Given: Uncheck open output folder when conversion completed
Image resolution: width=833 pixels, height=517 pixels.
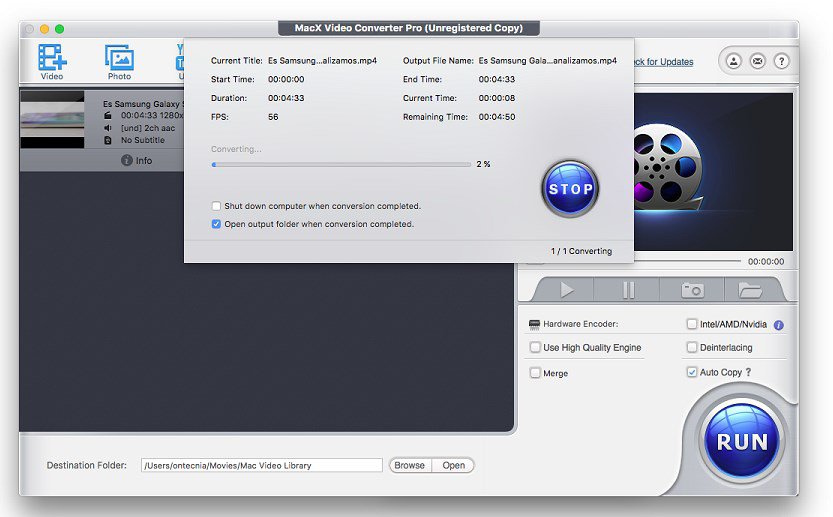Looking at the screenshot, I should coord(216,224).
